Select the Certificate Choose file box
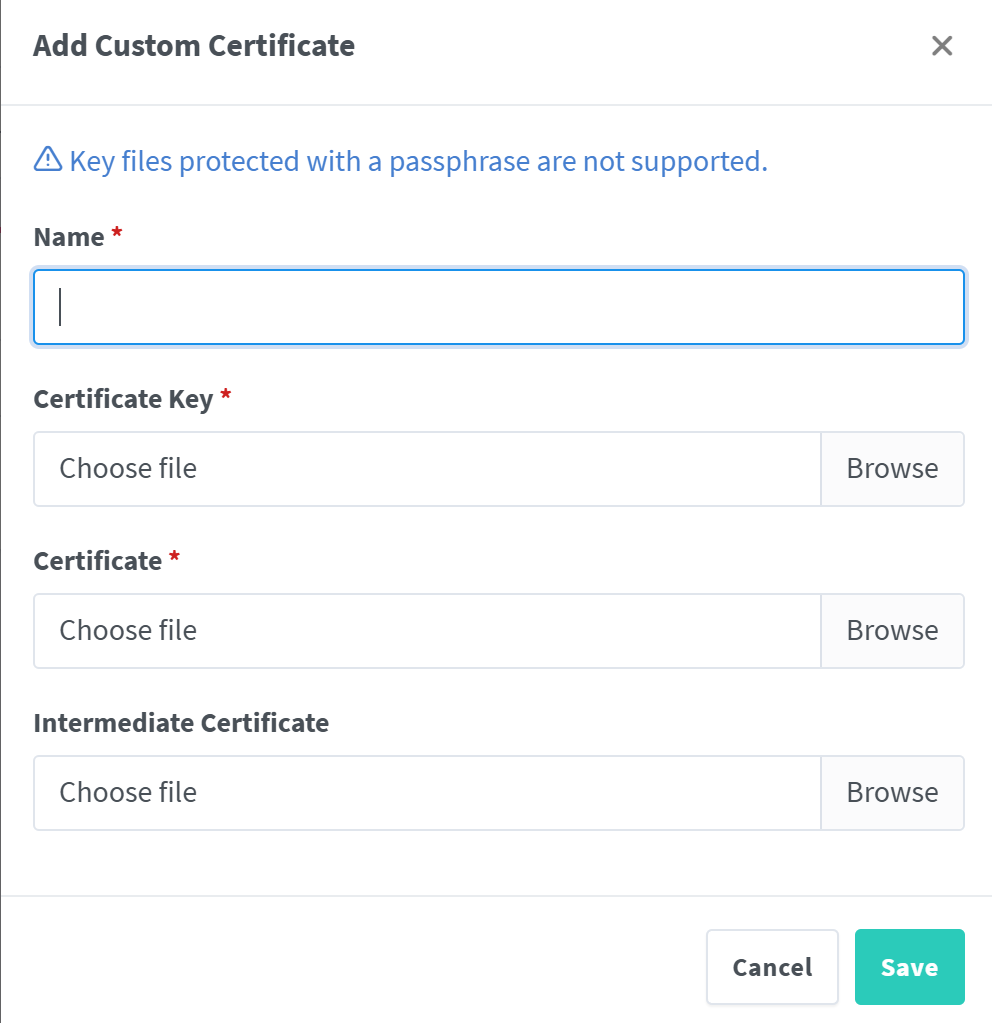992x1023 pixels. pos(427,631)
